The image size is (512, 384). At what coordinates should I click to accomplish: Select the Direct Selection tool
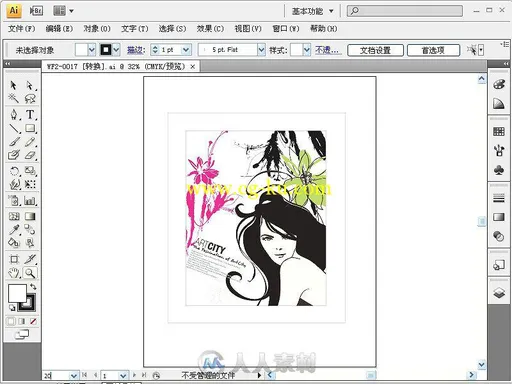[x=30, y=85]
